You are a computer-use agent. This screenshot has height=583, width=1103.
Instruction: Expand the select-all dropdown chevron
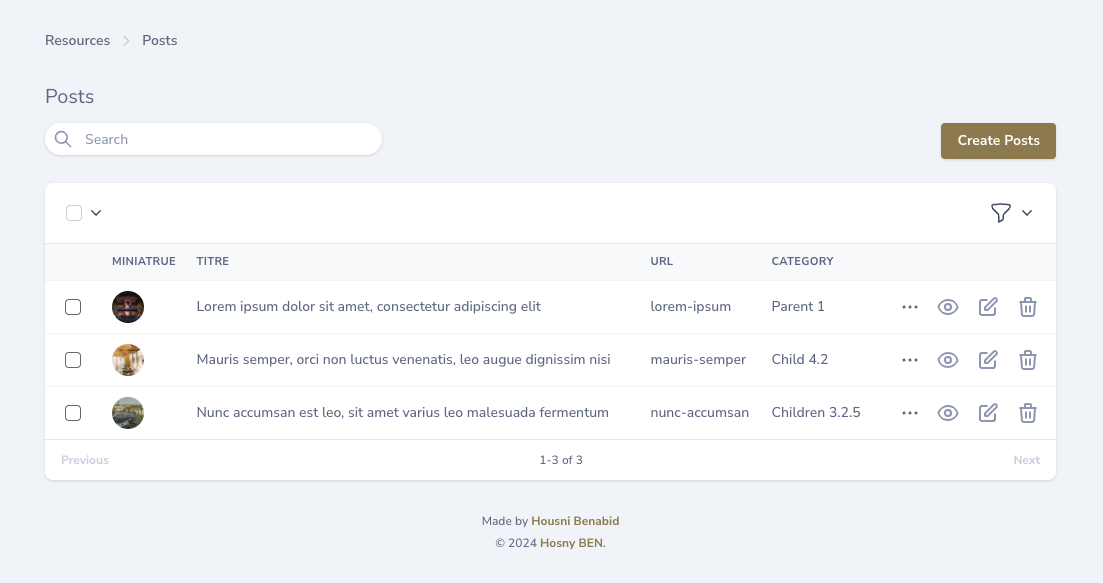click(x=96, y=212)
